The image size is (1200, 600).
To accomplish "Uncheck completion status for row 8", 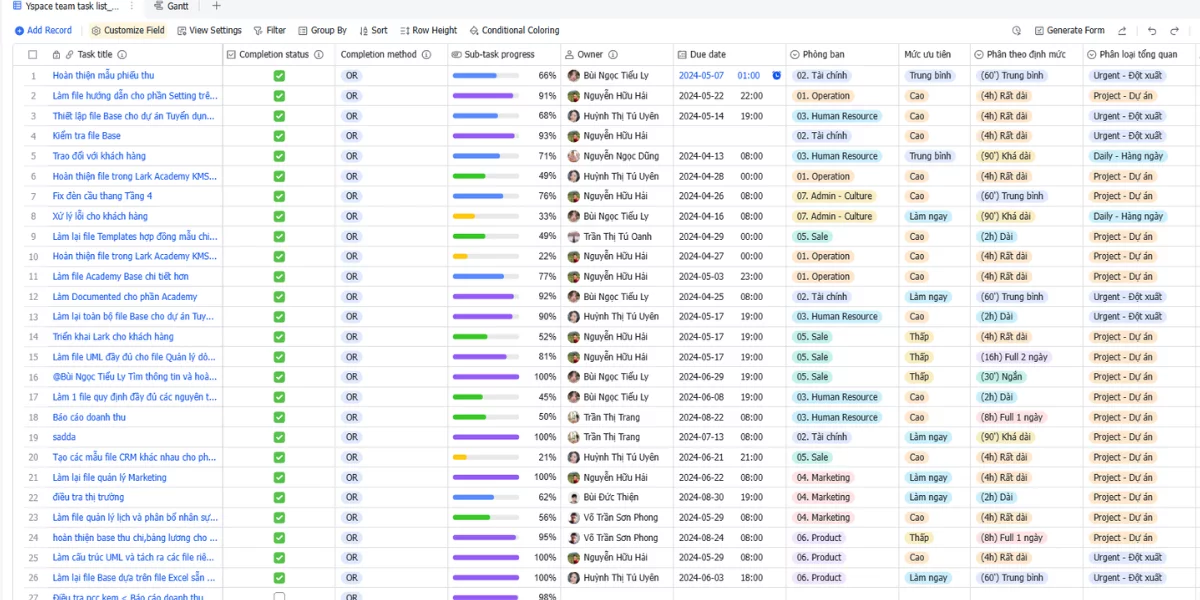I will click(x=279, y=216).
